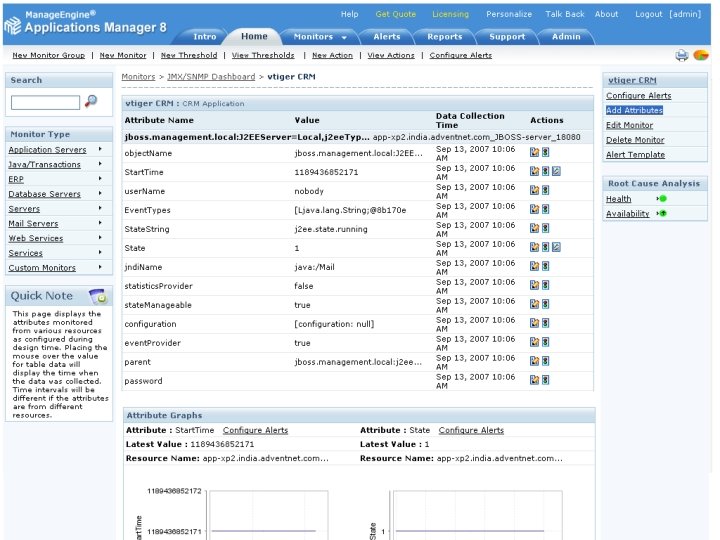Screen dimensions: 720x540
Task: Switch to the Intro tab
Action: tap(204, 37)
